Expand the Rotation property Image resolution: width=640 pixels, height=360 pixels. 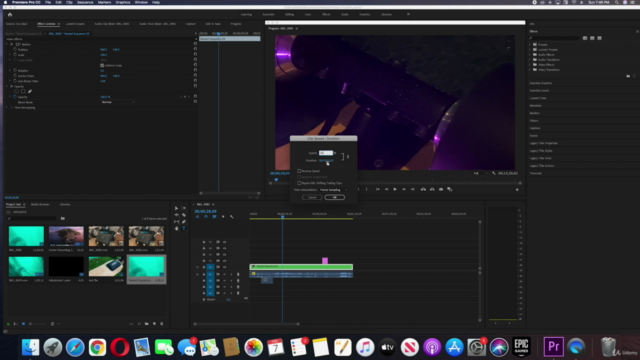point(10,71)
